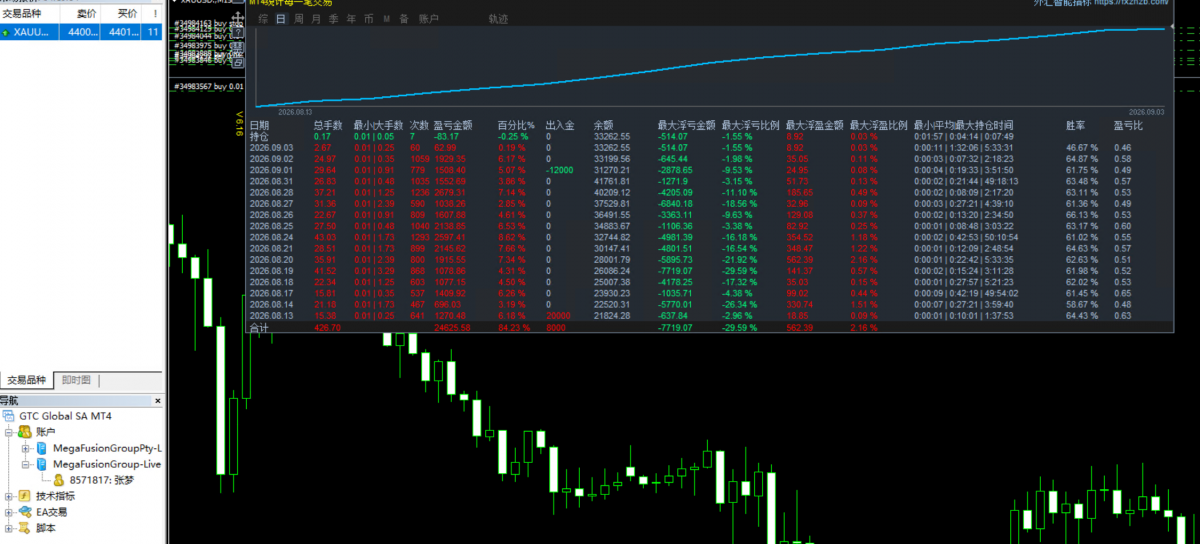Select the 周 weekly period tab

pyautogui.click(x=299, y=19)
